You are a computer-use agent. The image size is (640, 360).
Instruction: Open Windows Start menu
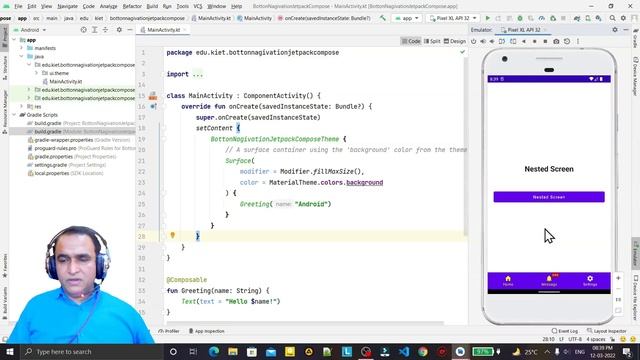10,351
